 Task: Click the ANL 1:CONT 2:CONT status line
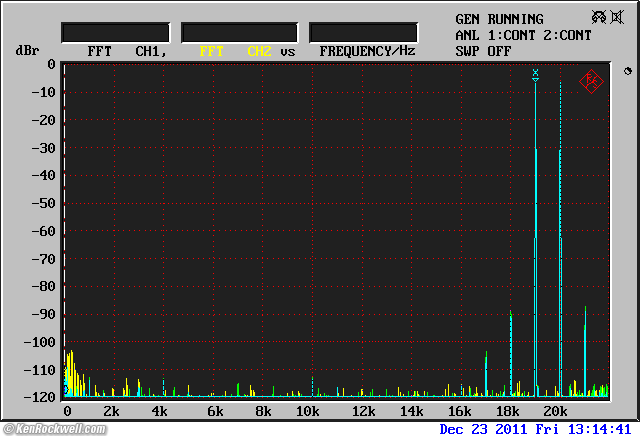click(523, 35)
